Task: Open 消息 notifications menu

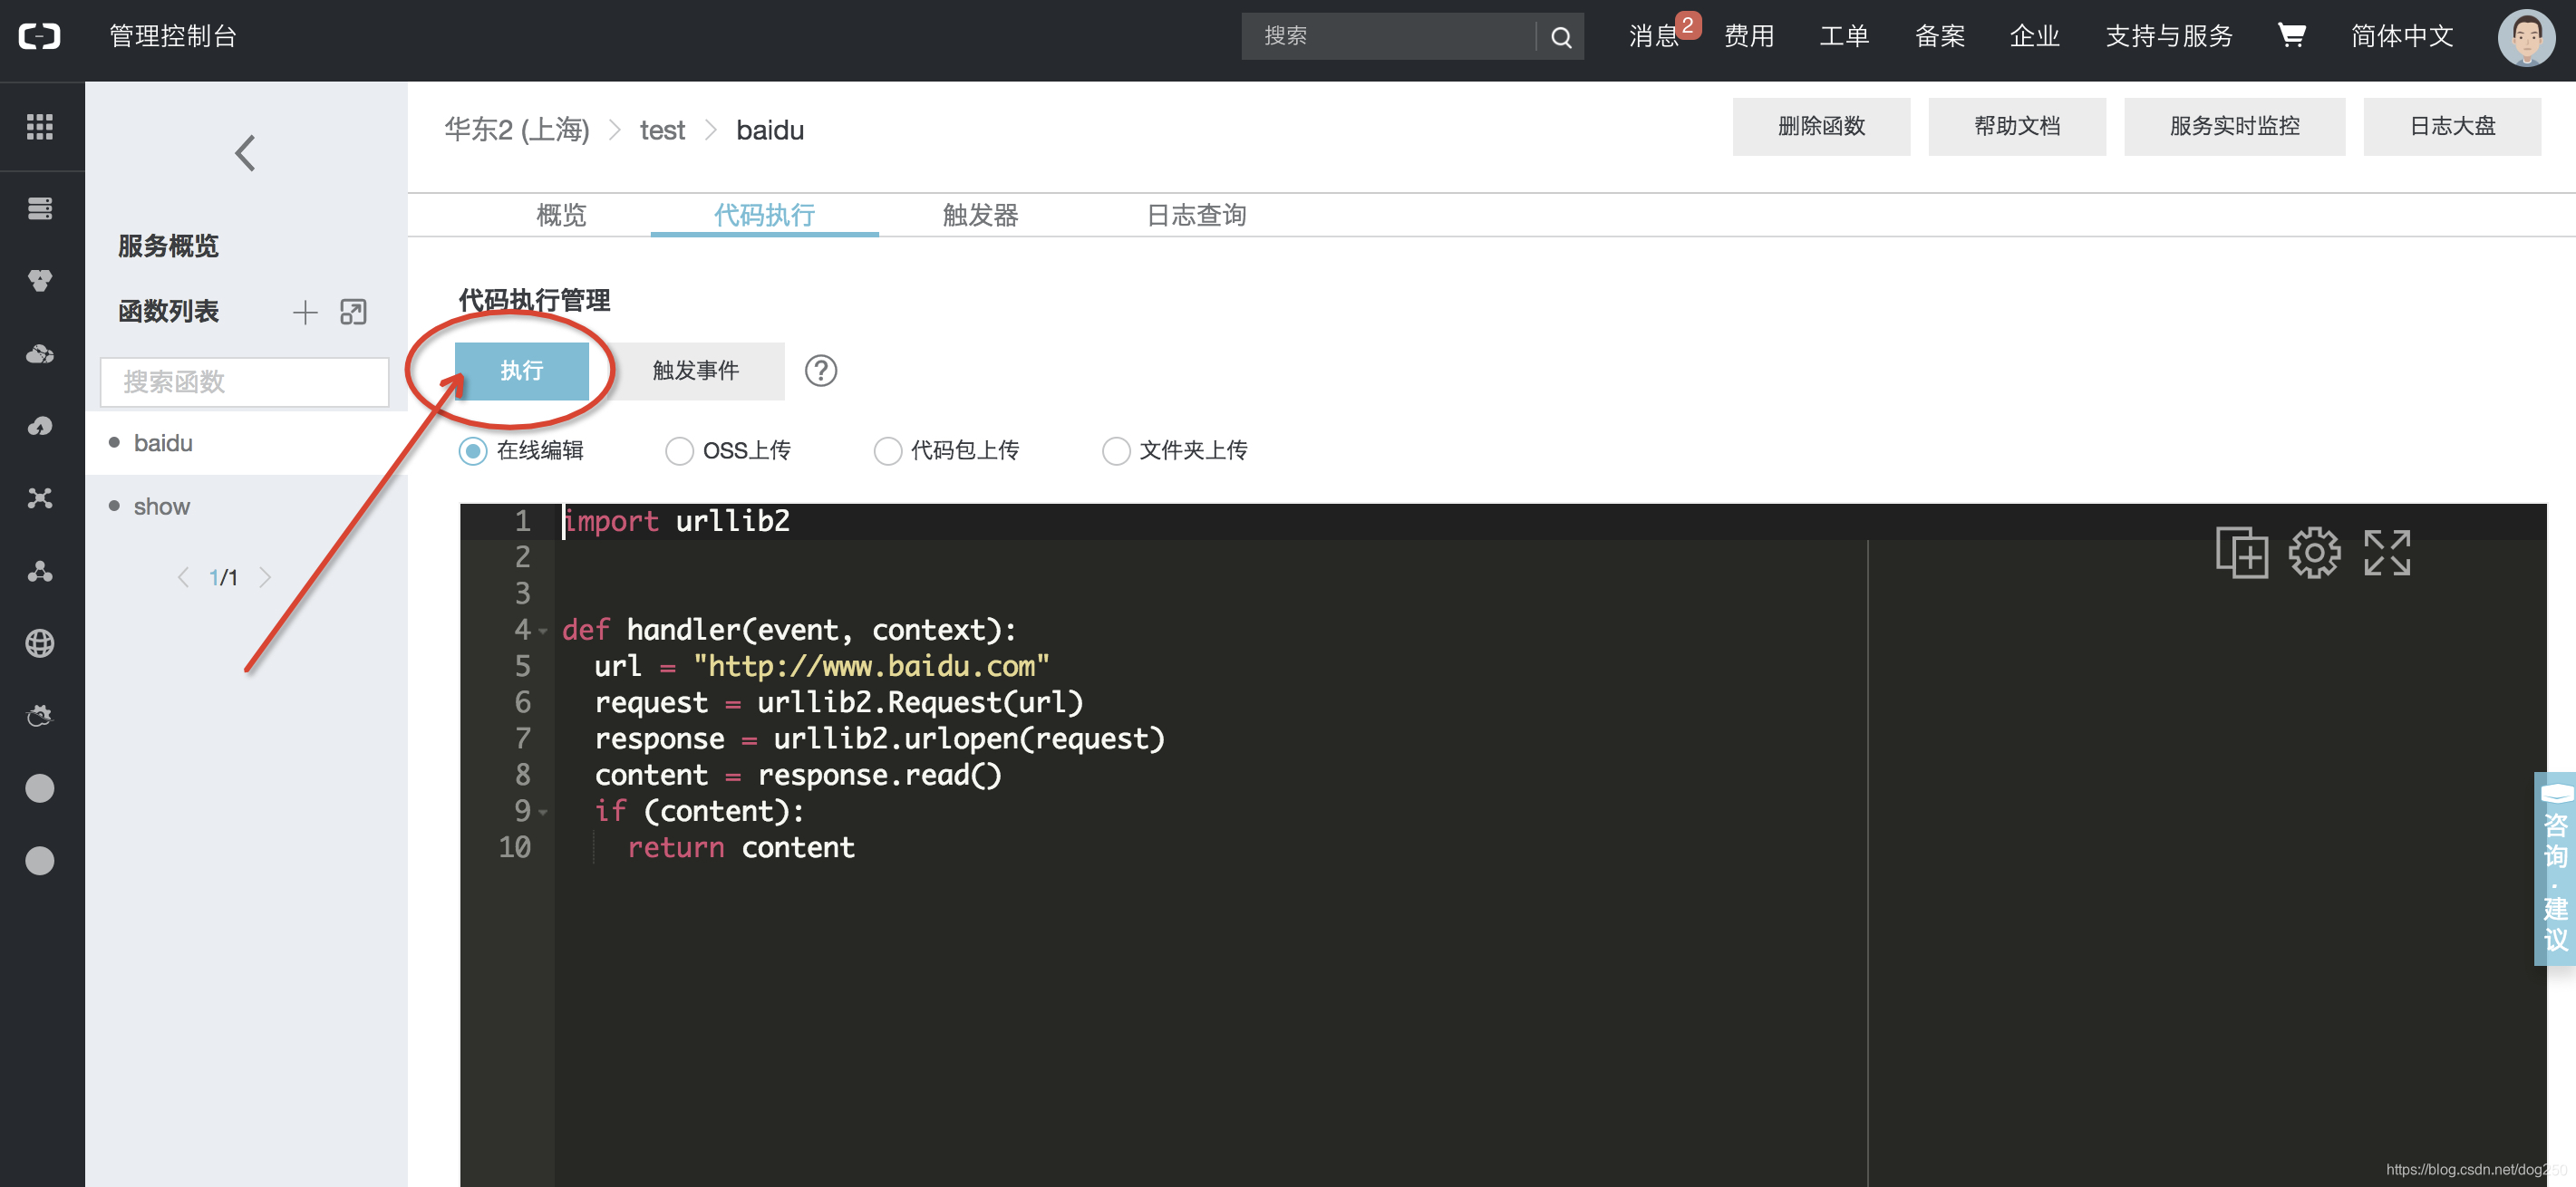Action: [x=1655, y=37]
